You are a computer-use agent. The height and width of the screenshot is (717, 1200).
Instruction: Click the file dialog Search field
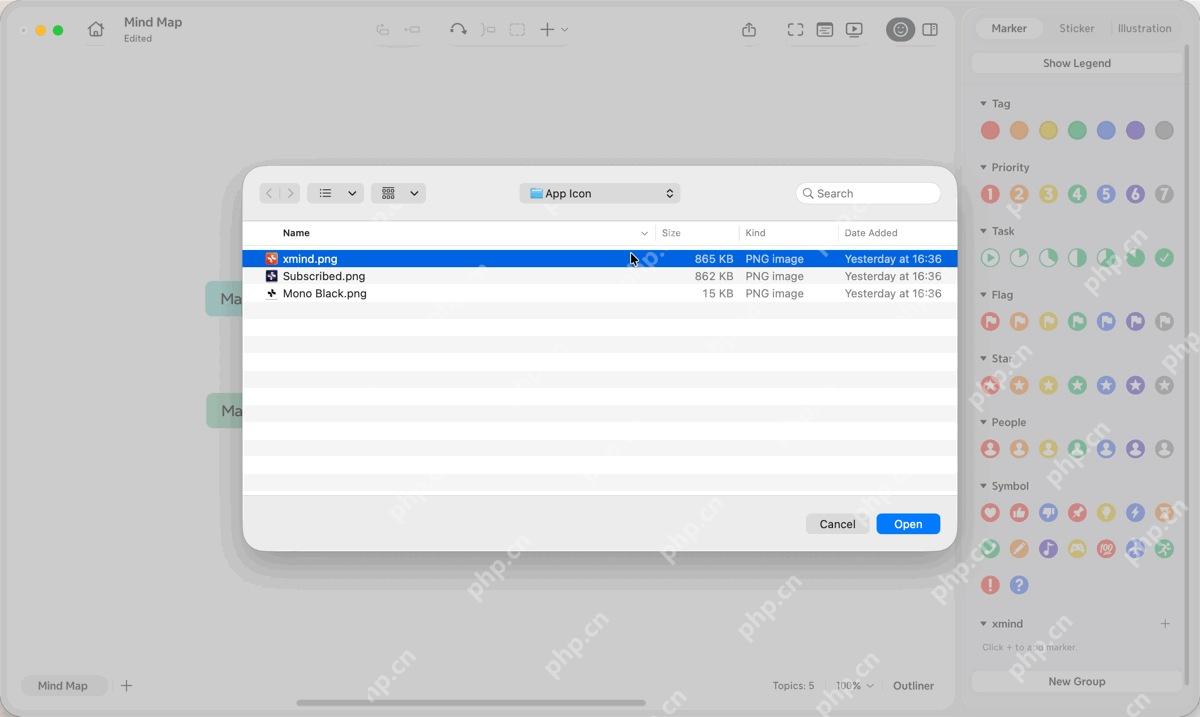coord(868,193)
